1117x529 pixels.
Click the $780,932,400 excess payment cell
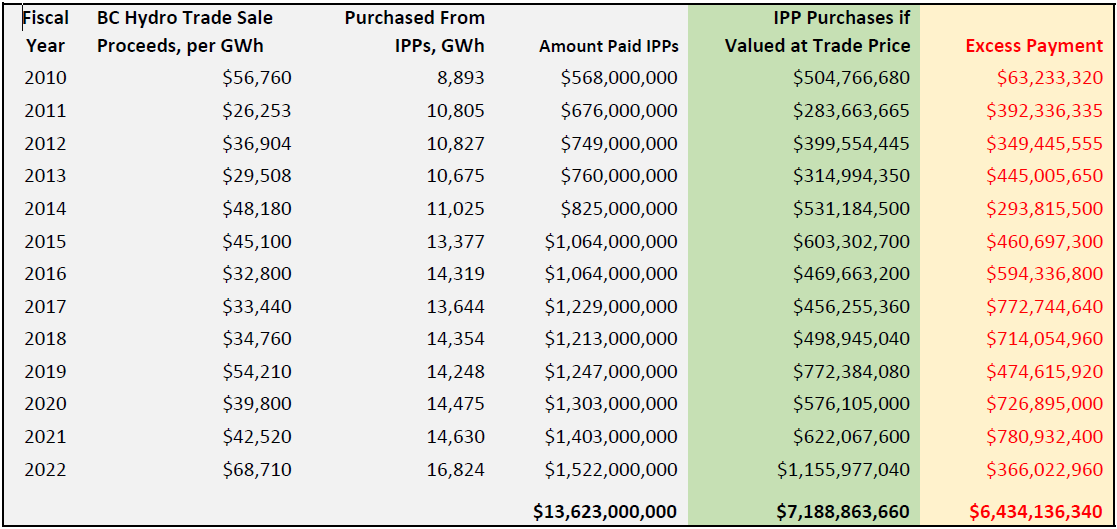pyautogui.click(x=1040, y=436)
